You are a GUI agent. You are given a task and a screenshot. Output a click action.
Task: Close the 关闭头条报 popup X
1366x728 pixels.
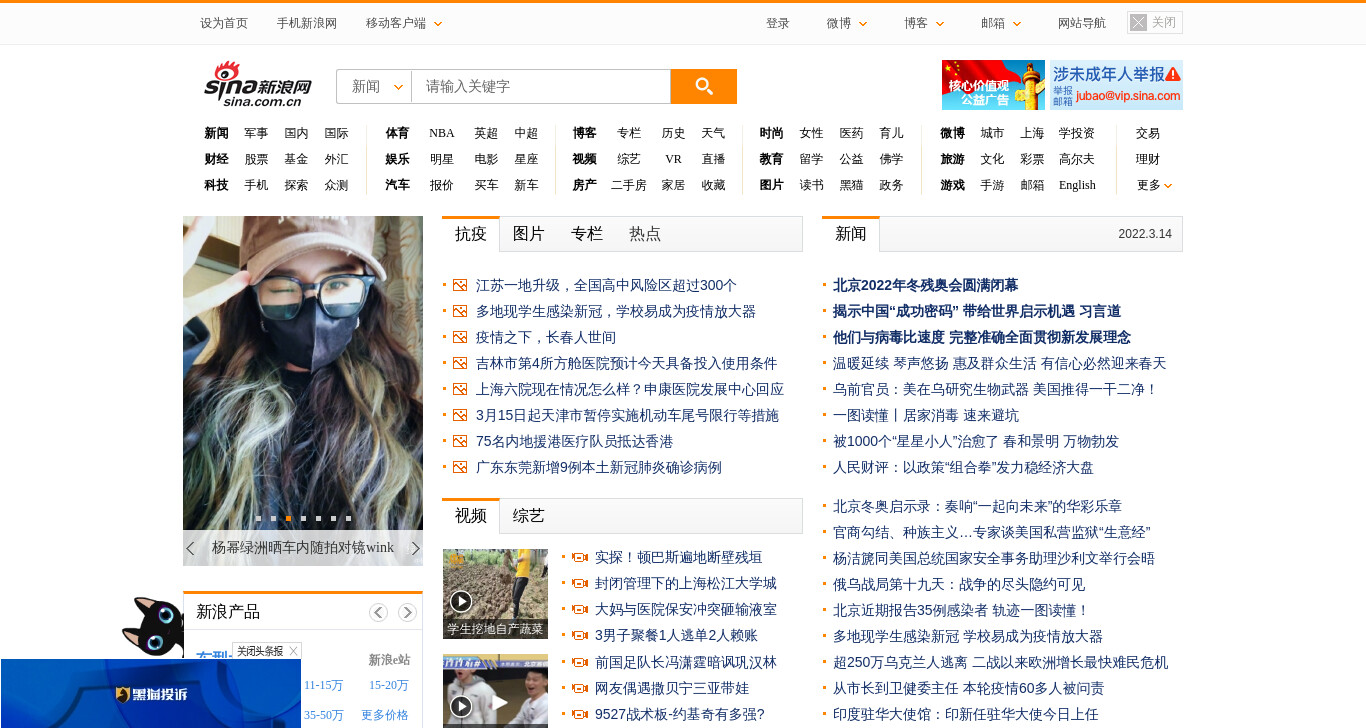[293, 651]
